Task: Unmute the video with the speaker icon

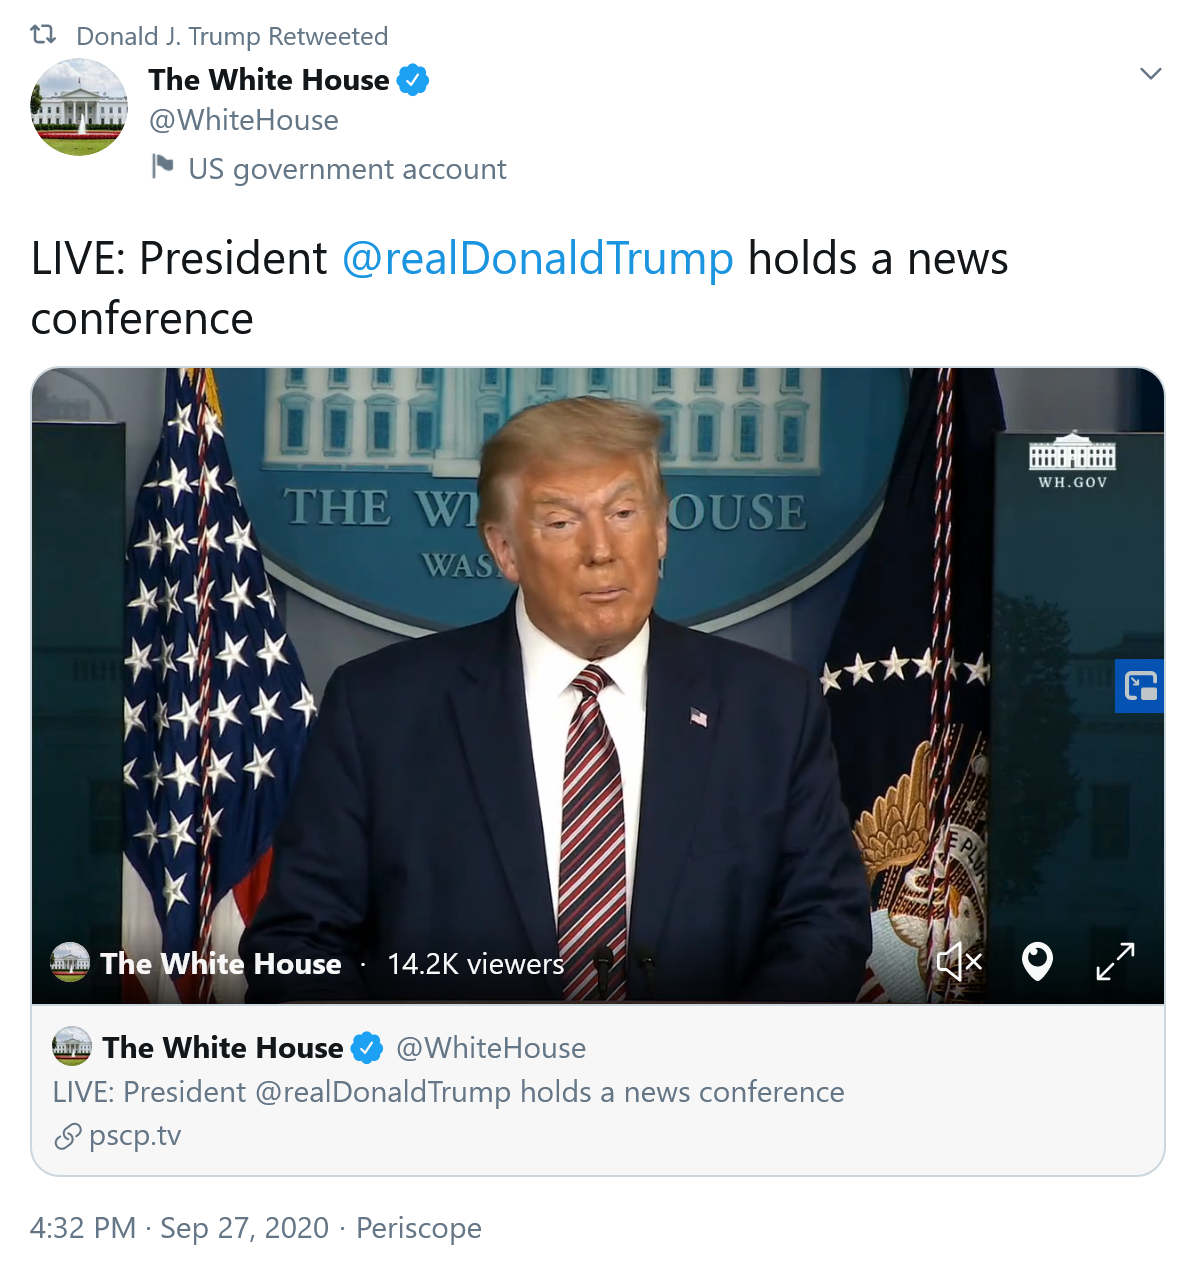Action: (x=959, y=962)
